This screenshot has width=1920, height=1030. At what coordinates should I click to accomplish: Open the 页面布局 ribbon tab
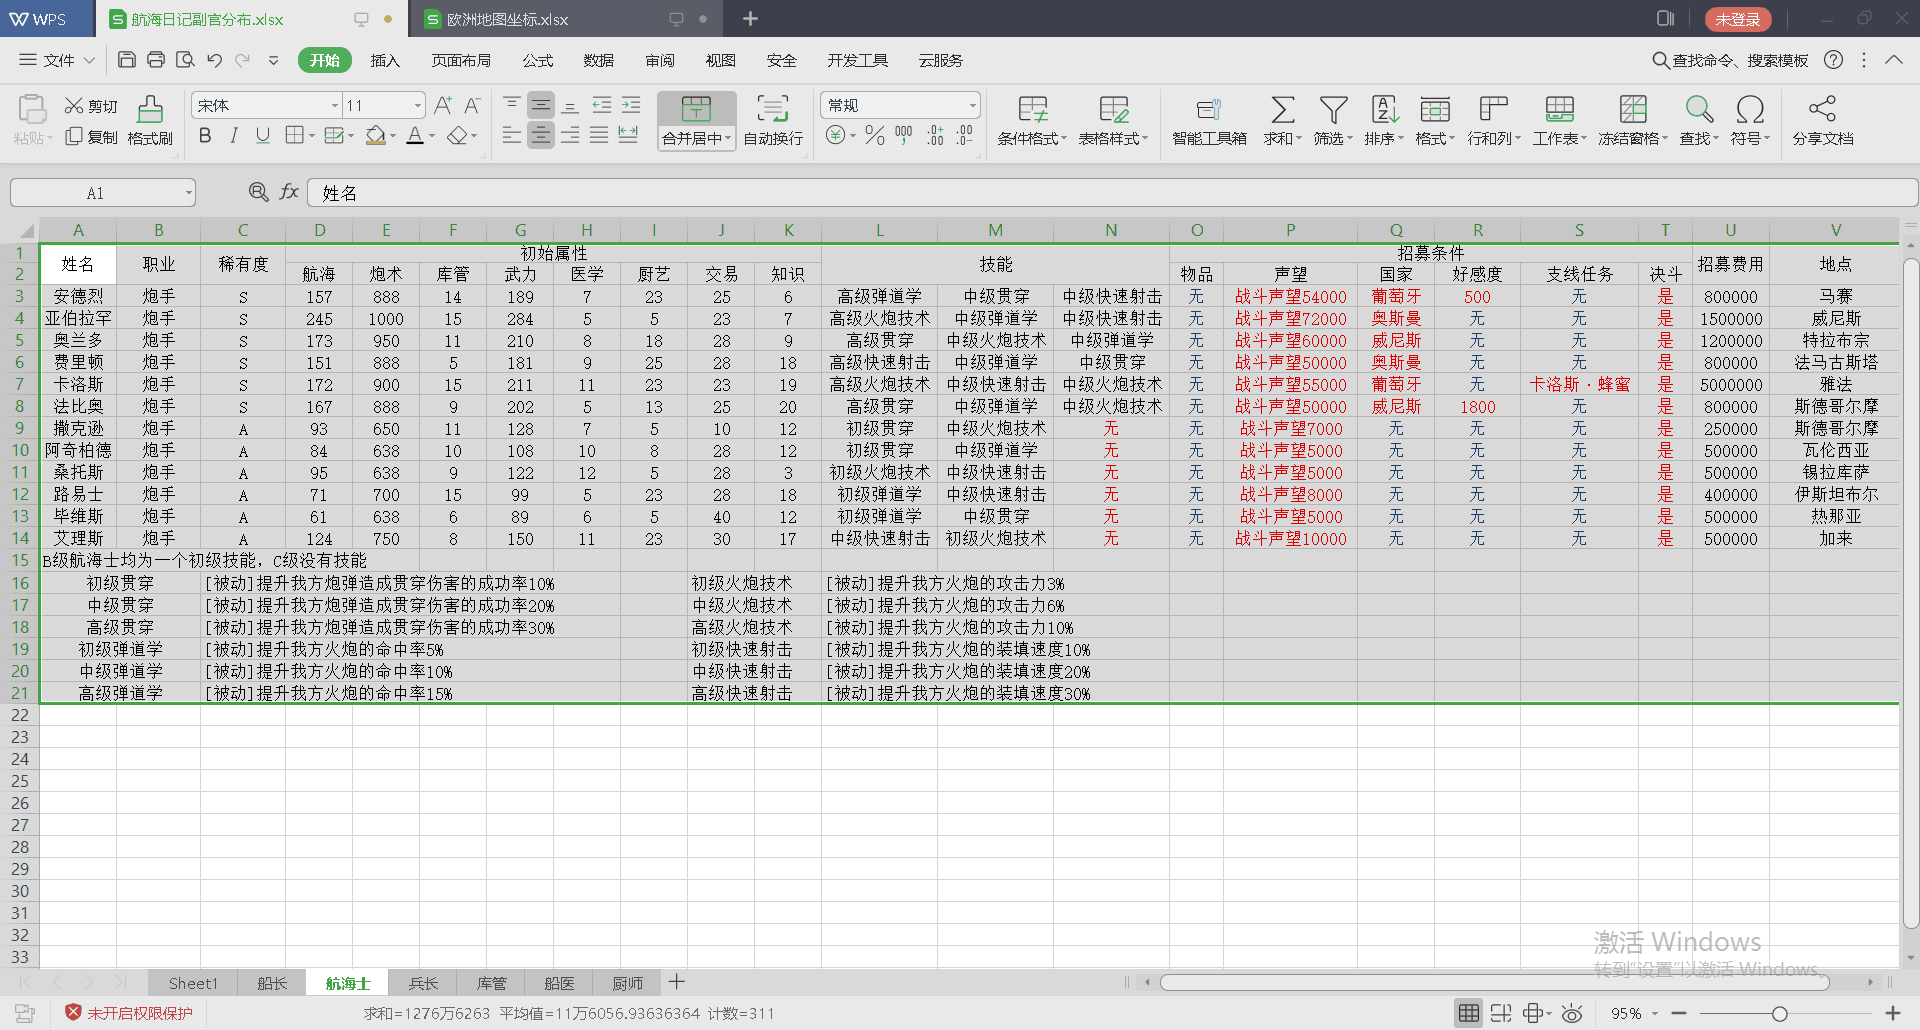coord(461,60)
